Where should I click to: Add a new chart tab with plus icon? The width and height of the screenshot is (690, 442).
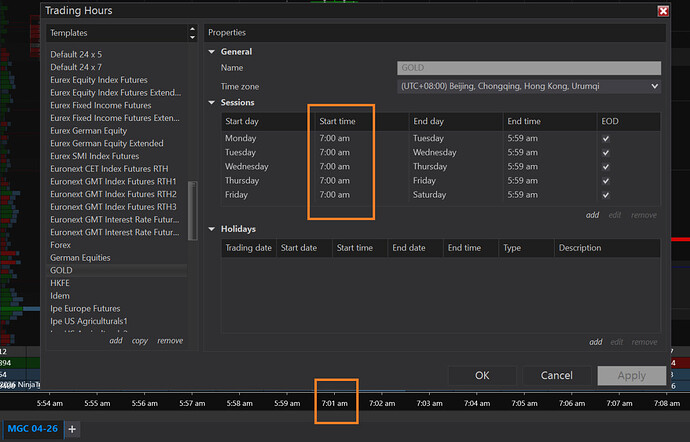click(72, 429)
